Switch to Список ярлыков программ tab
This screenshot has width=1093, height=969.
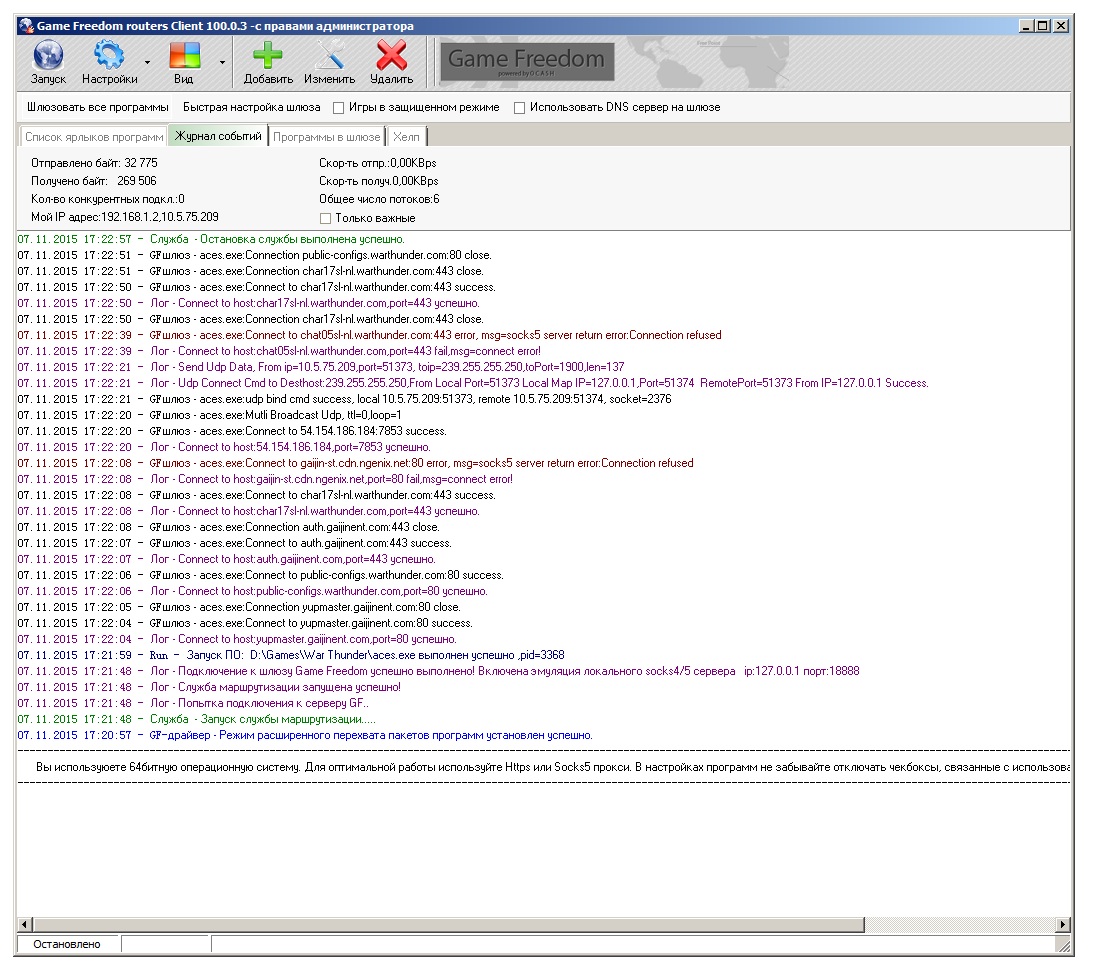pyautogui.click(x=94, y=137)
